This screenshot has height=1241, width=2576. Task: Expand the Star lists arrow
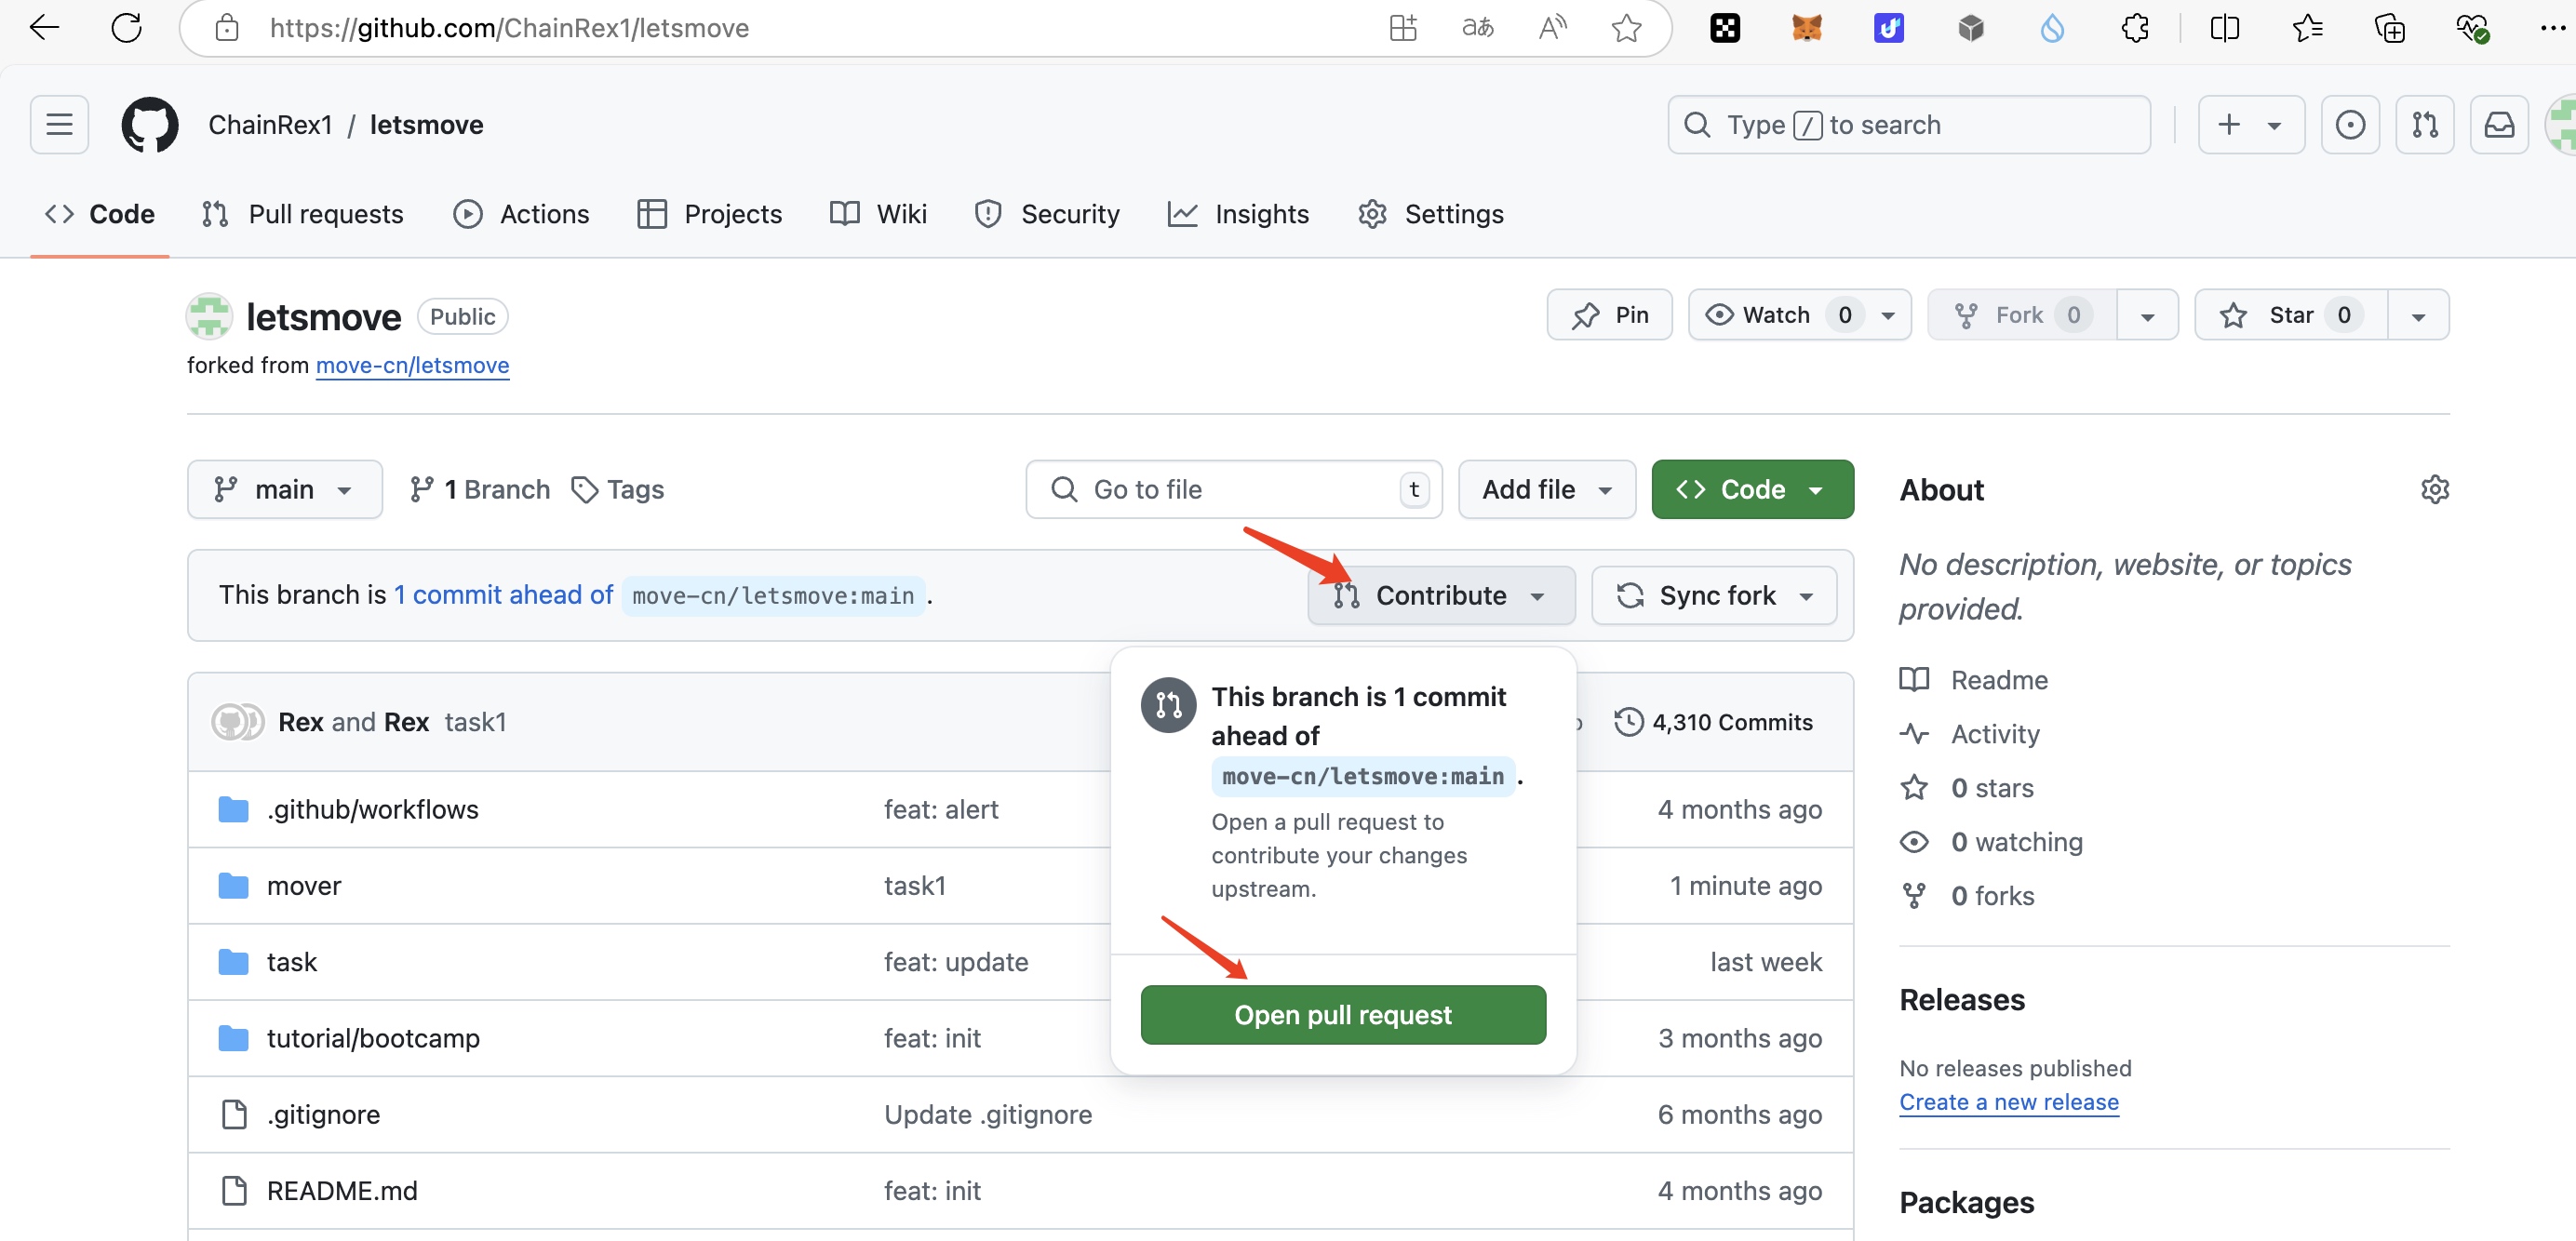pyautogui.click(x=2418, y=315)
